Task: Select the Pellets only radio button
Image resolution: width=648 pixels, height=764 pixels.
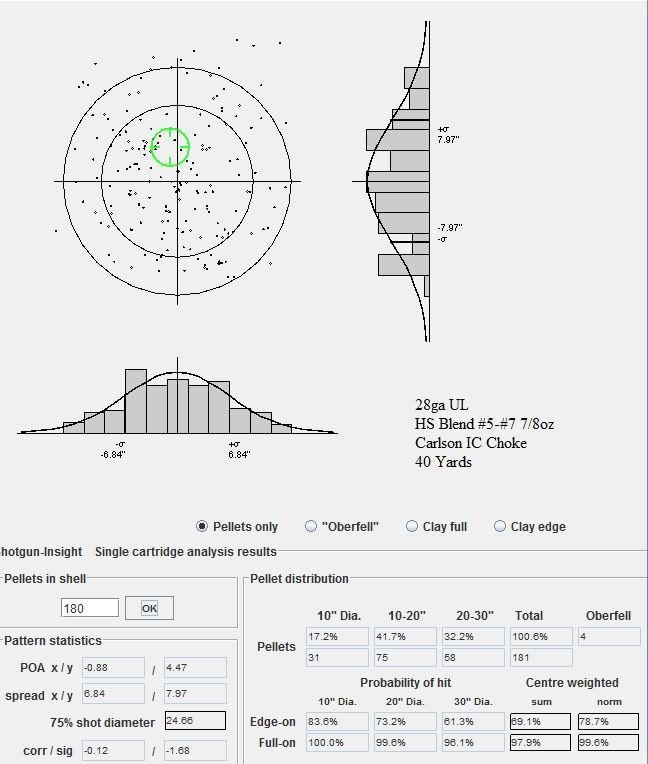Action: click(203, 527)
